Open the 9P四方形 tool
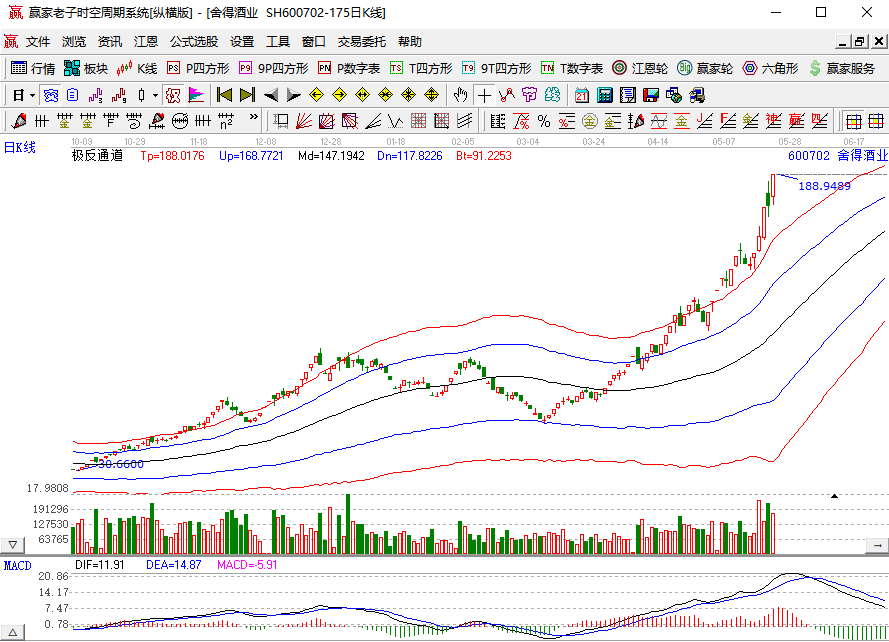 click(273, 69)
